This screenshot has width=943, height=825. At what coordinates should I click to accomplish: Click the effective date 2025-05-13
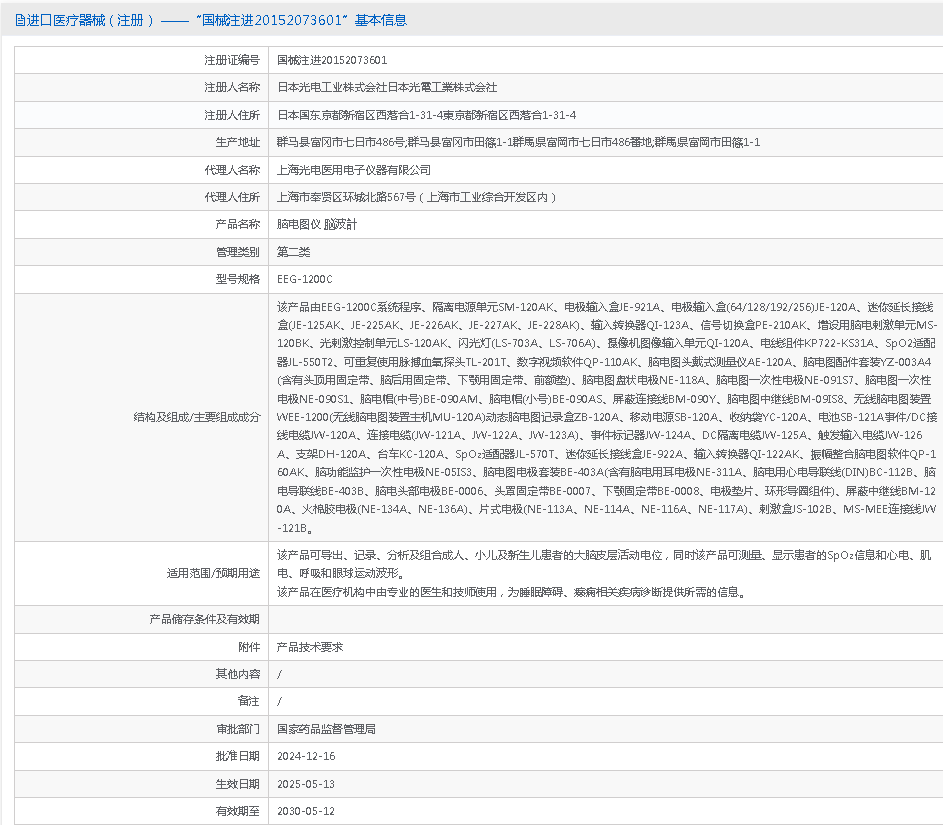click(x=306, y=784)
